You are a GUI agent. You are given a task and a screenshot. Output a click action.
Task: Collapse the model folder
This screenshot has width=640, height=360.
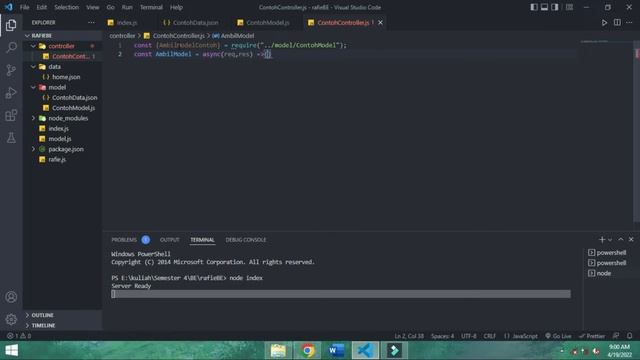tap(62, 87)
